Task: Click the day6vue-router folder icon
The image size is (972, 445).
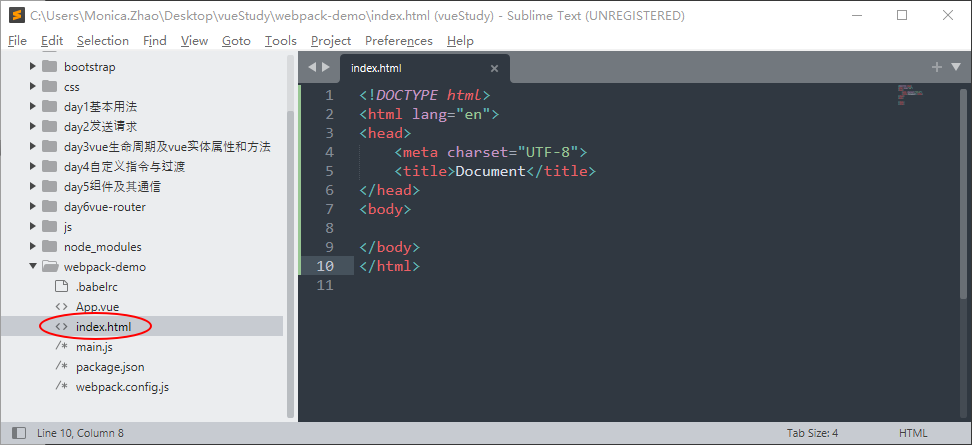Action: [50, 206]
